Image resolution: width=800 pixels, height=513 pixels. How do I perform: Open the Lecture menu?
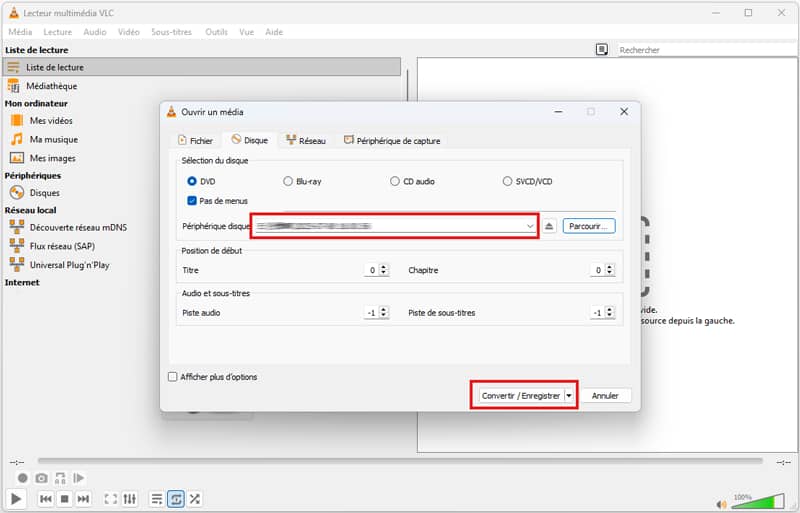[x=58, y=32]
